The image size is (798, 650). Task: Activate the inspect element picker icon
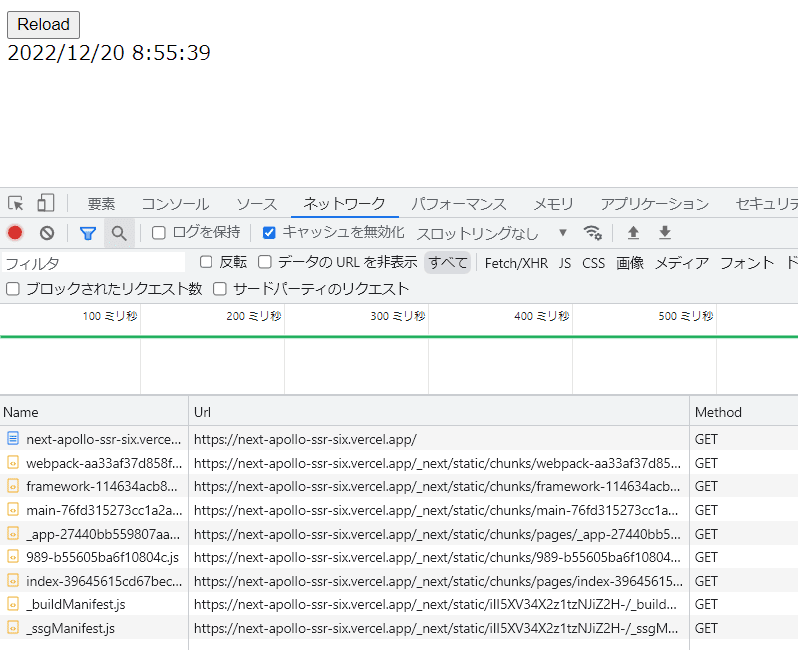coord(16,203)
